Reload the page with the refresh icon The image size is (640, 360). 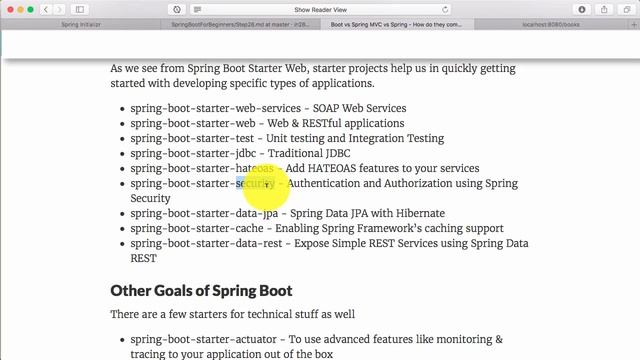point(445,9)
